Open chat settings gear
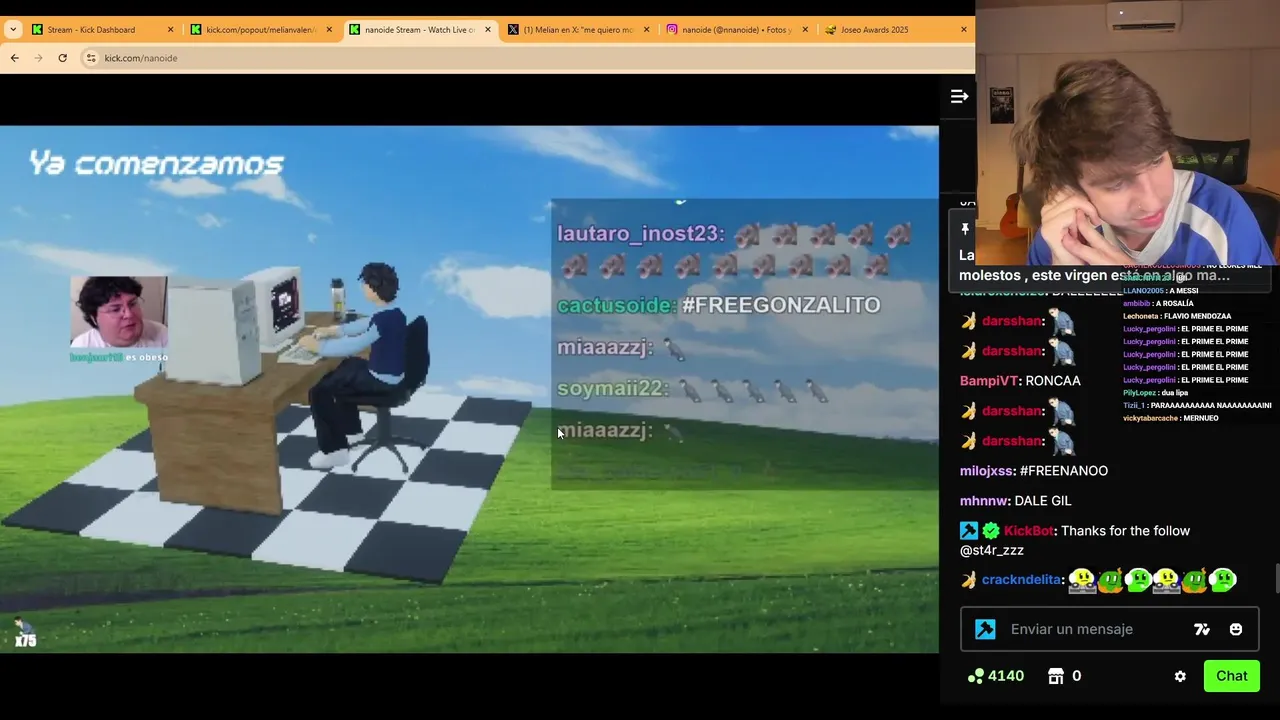 coord(1180,676)
